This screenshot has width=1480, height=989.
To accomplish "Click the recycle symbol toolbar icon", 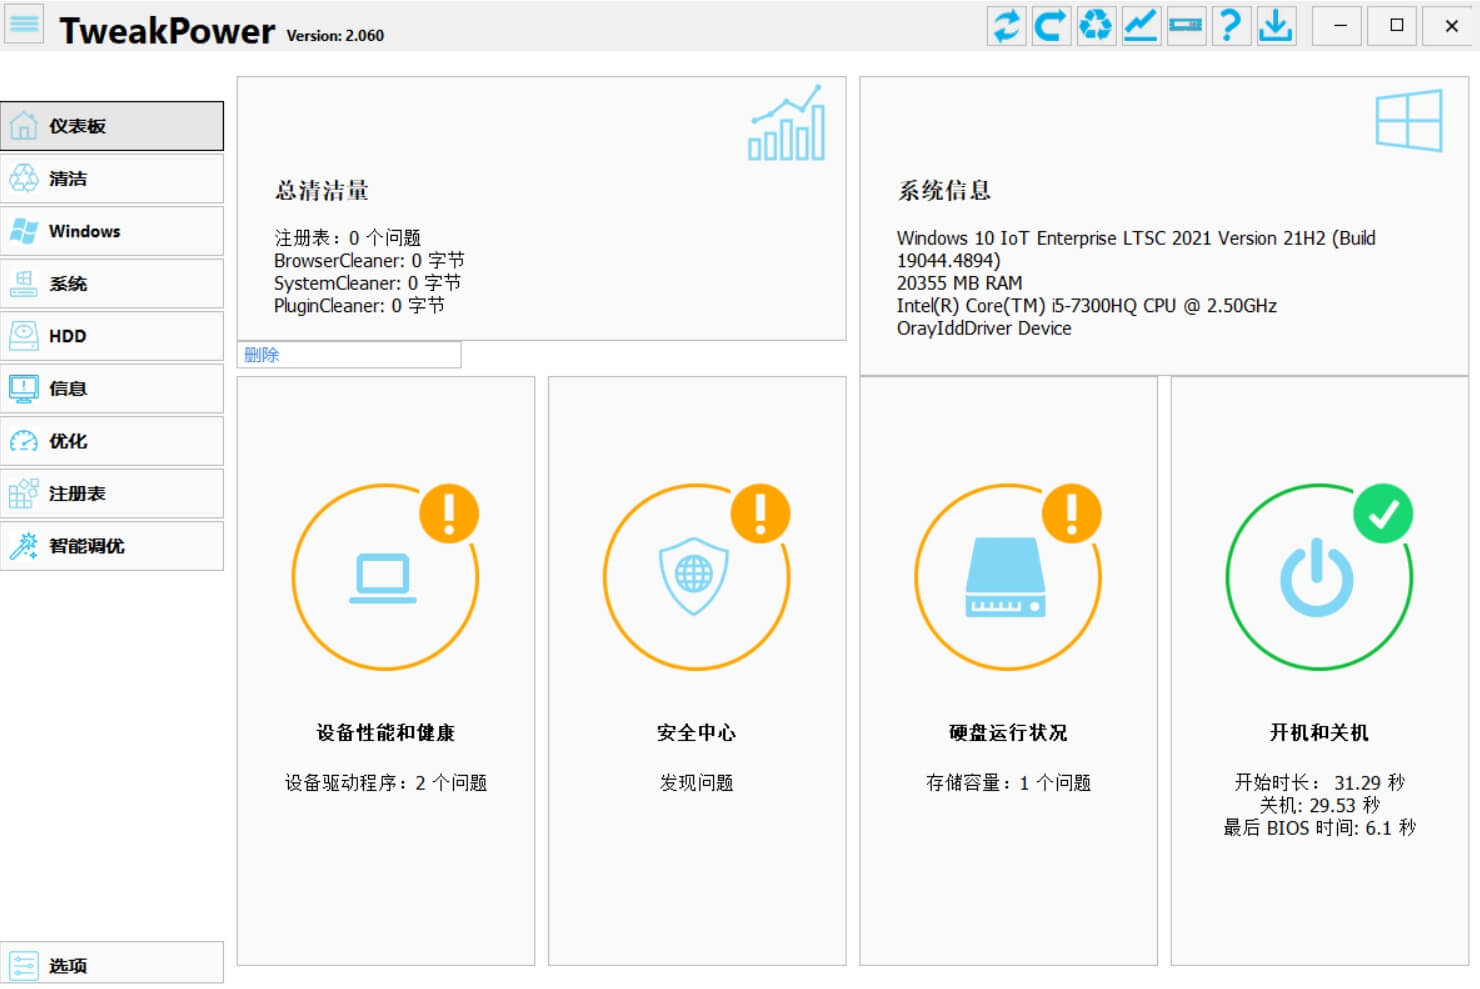I will [x=1096, y=25].
